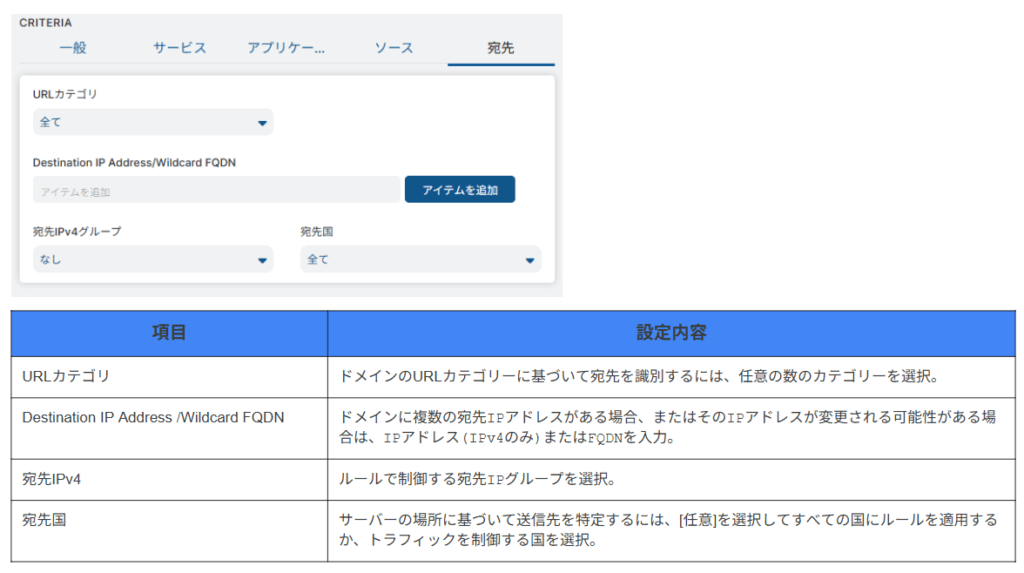1024x573 pixels.
Task: Select the 宛先 tab
Action: (x=501, y=48)
